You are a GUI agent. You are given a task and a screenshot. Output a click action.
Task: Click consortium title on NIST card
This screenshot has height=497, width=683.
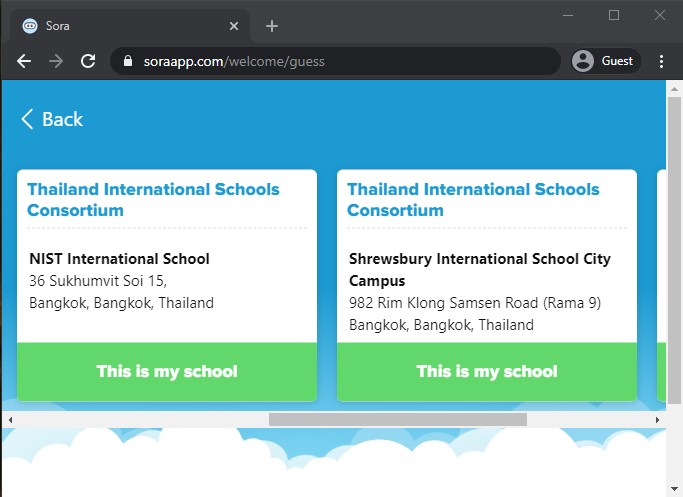coord(153,199)
